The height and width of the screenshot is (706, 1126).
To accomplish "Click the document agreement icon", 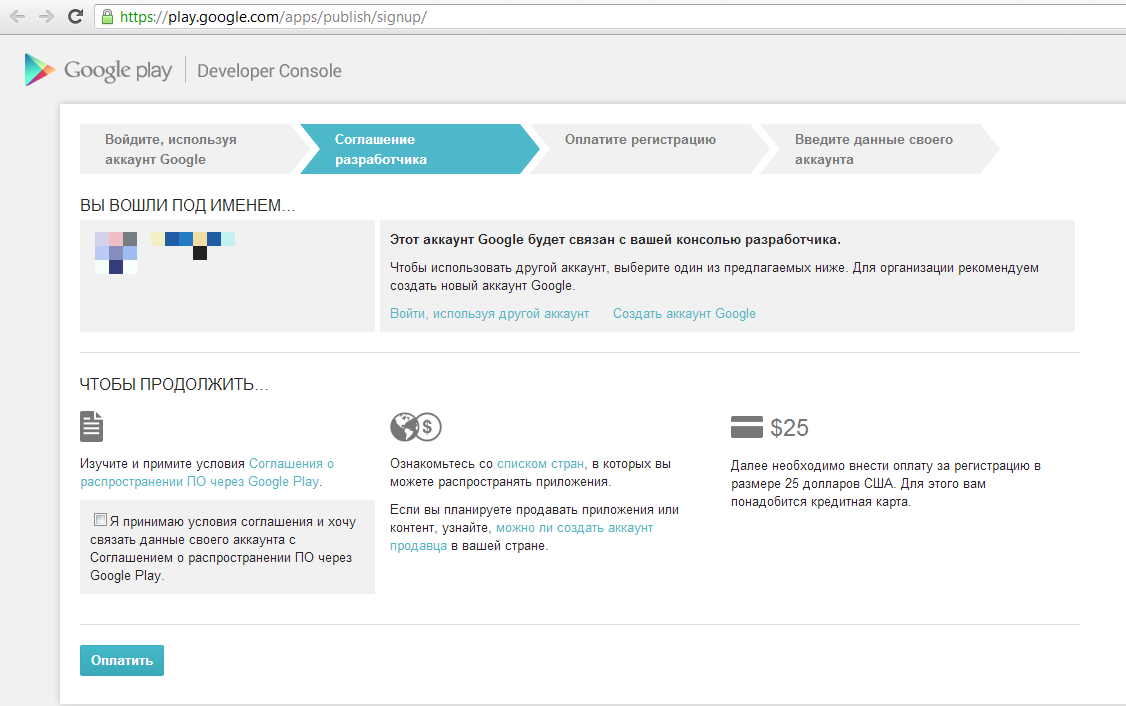I will (x=91, y=427).
